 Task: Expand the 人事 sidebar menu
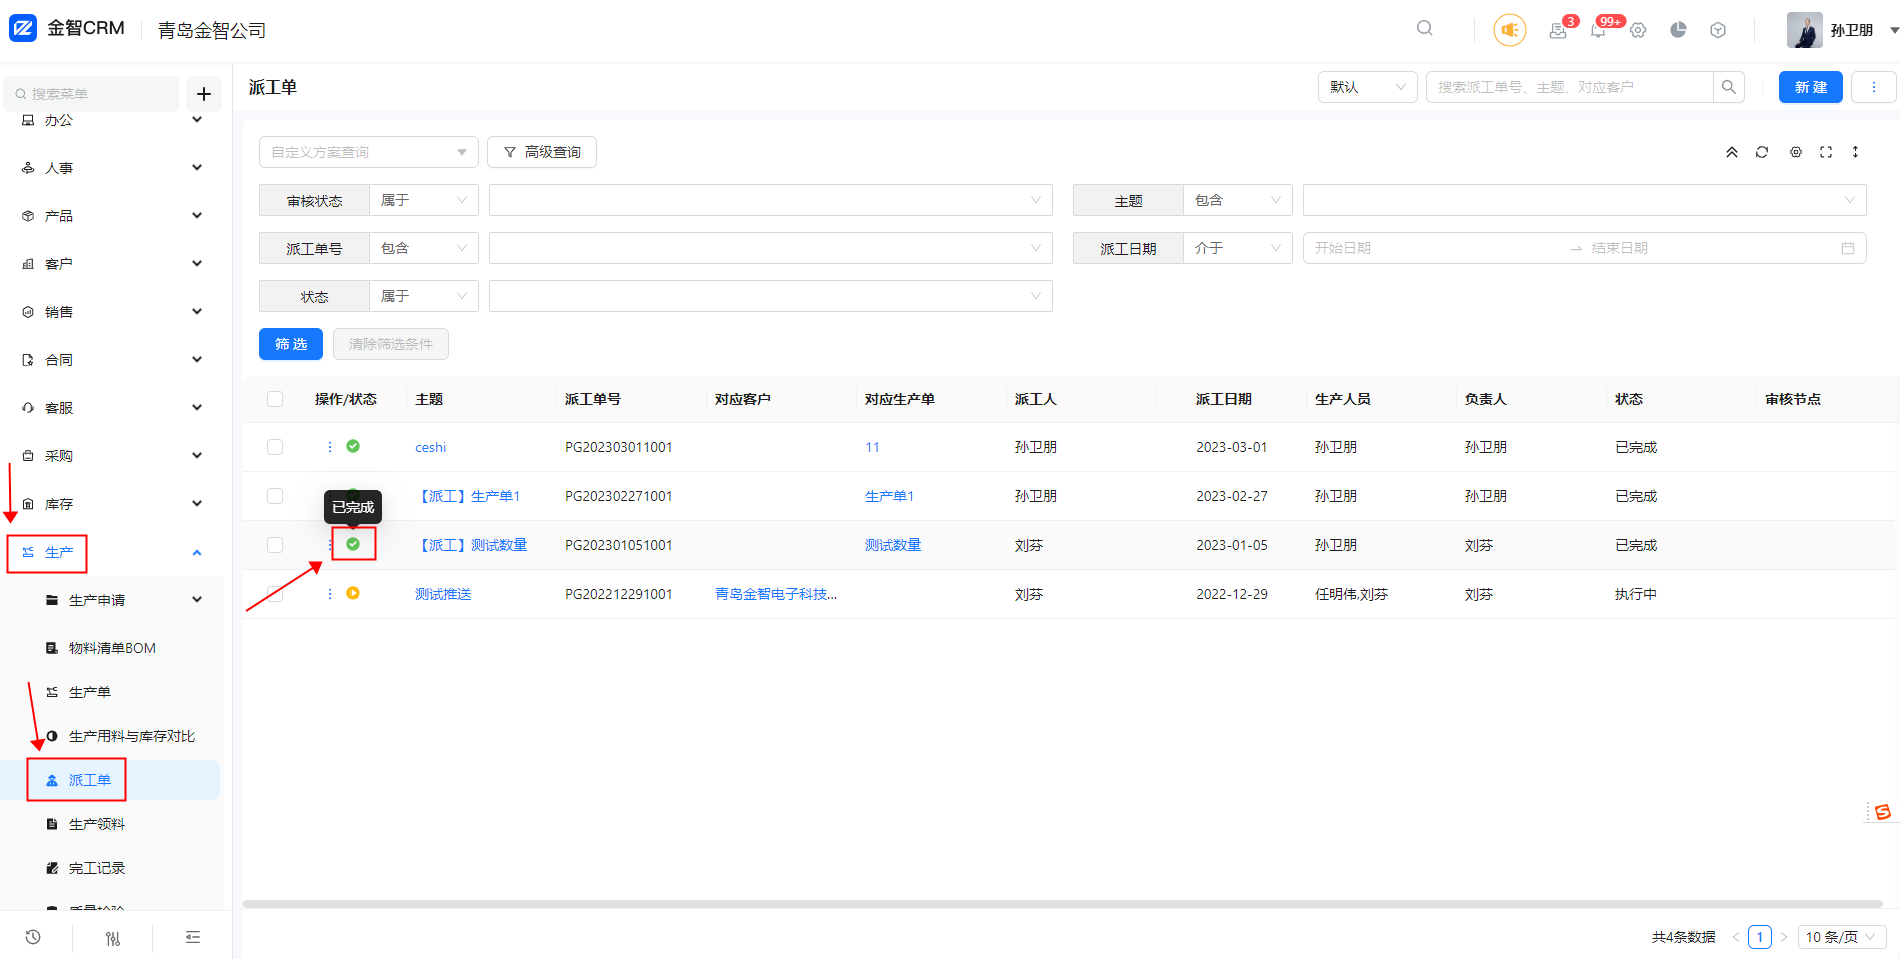pyautogui.click(x=113, y=168)
